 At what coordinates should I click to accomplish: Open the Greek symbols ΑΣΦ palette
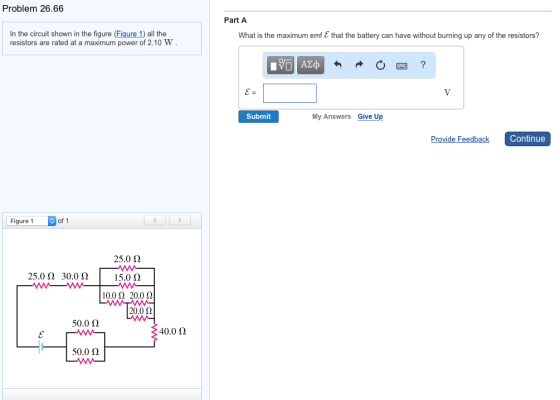pos(310,65)
